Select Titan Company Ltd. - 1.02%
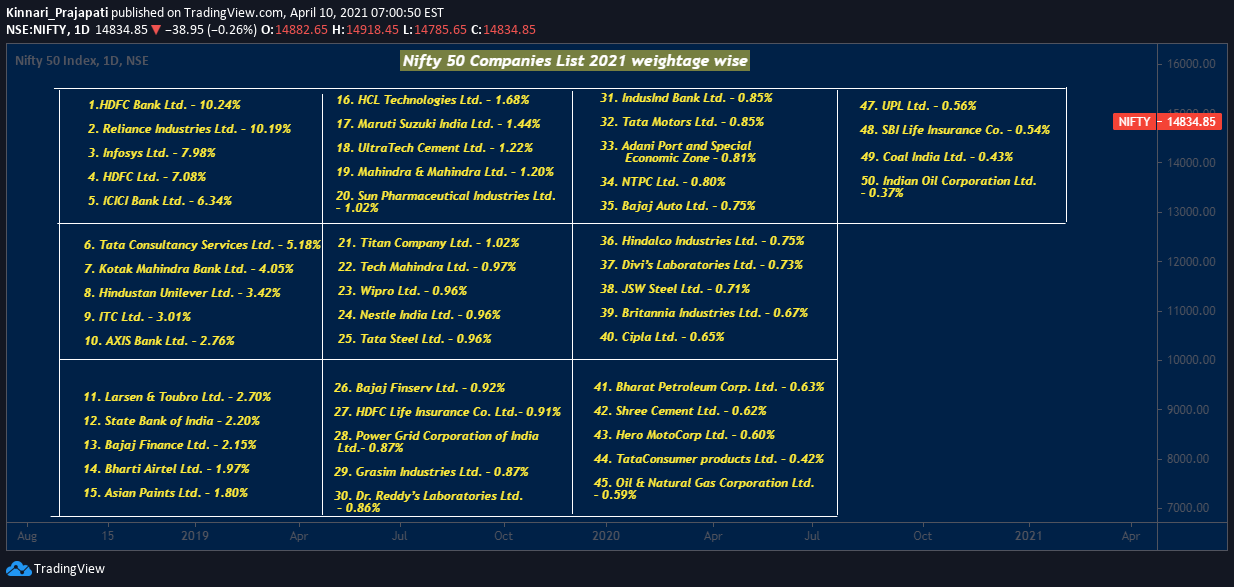The height and width of the screenshot is (587, 1234). (428, 243)
